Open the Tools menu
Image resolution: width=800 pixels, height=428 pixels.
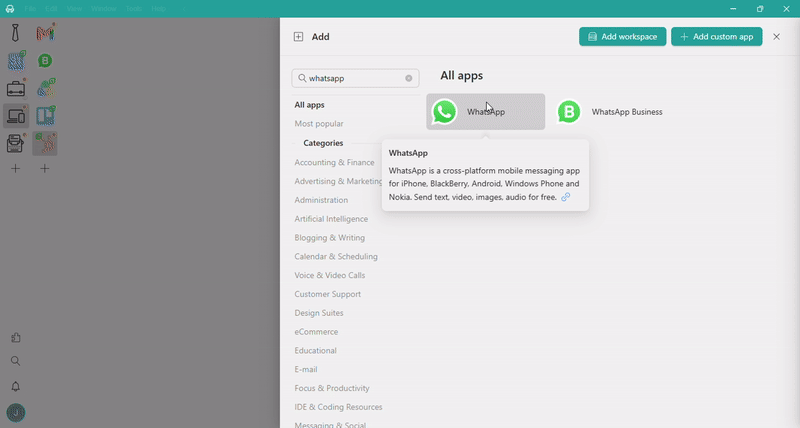click(134, 9)
